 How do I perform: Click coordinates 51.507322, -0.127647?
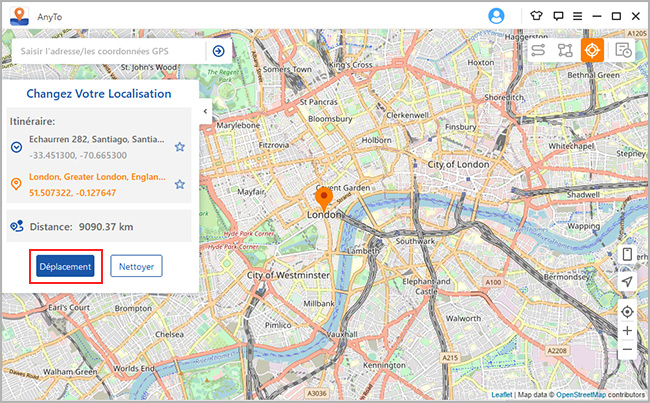[x=72, y=193]
